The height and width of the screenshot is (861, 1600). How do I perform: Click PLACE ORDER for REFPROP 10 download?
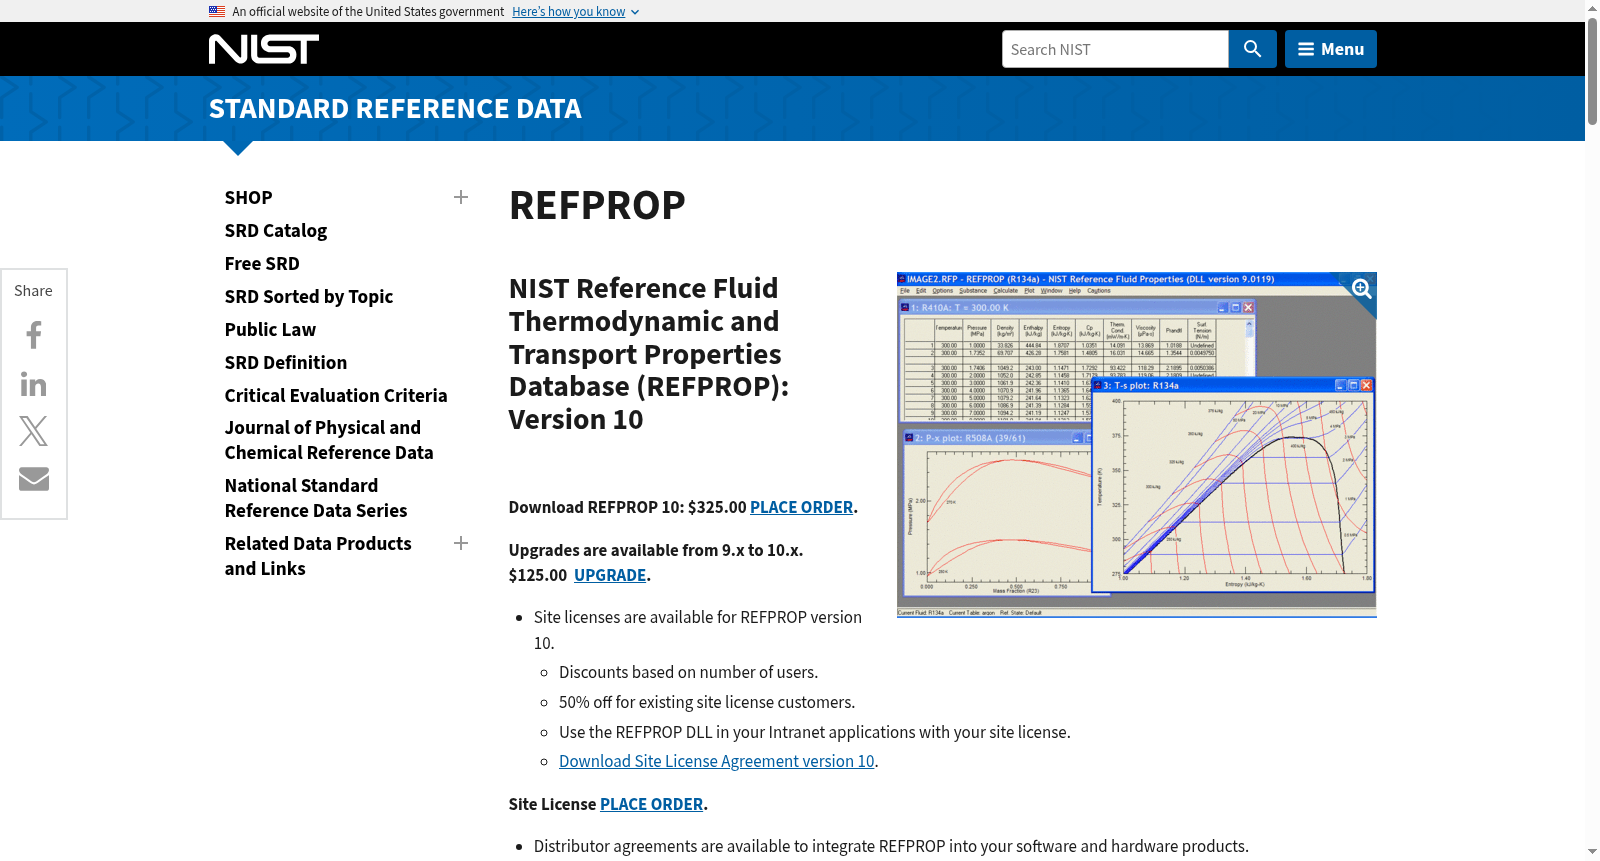tap(801, 507)
